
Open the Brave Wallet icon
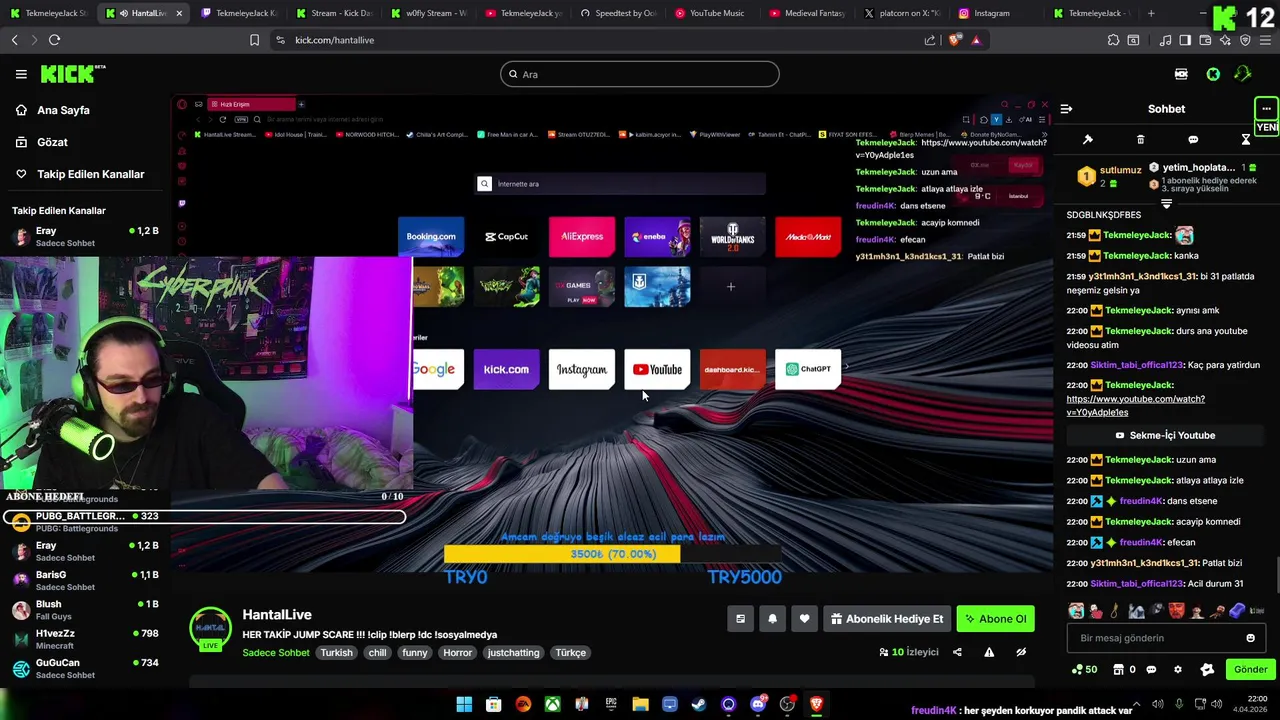pyautogui.click(x=1205, y=40)
